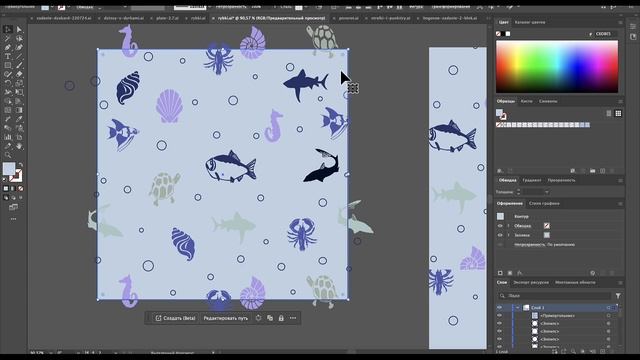
Task: Hide the Слой 1 layer
Action: pos(499,308)
